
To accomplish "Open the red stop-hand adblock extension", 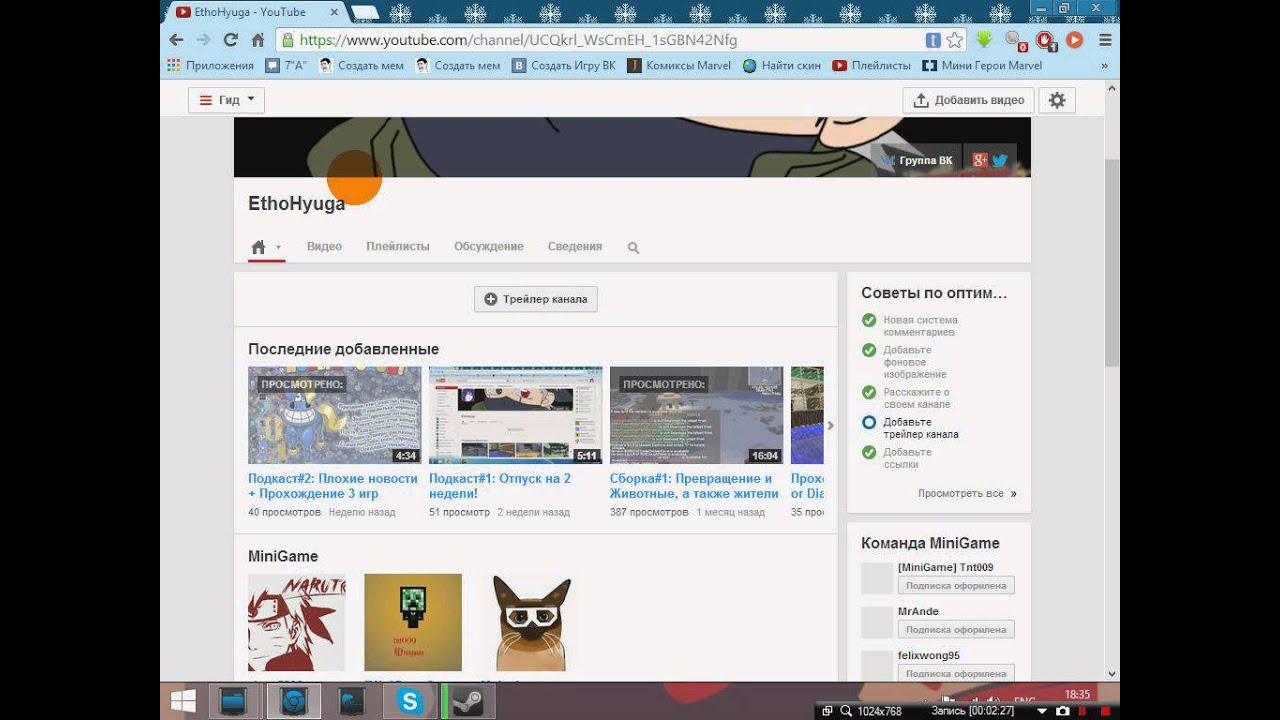I will (x=1045, y=40).
